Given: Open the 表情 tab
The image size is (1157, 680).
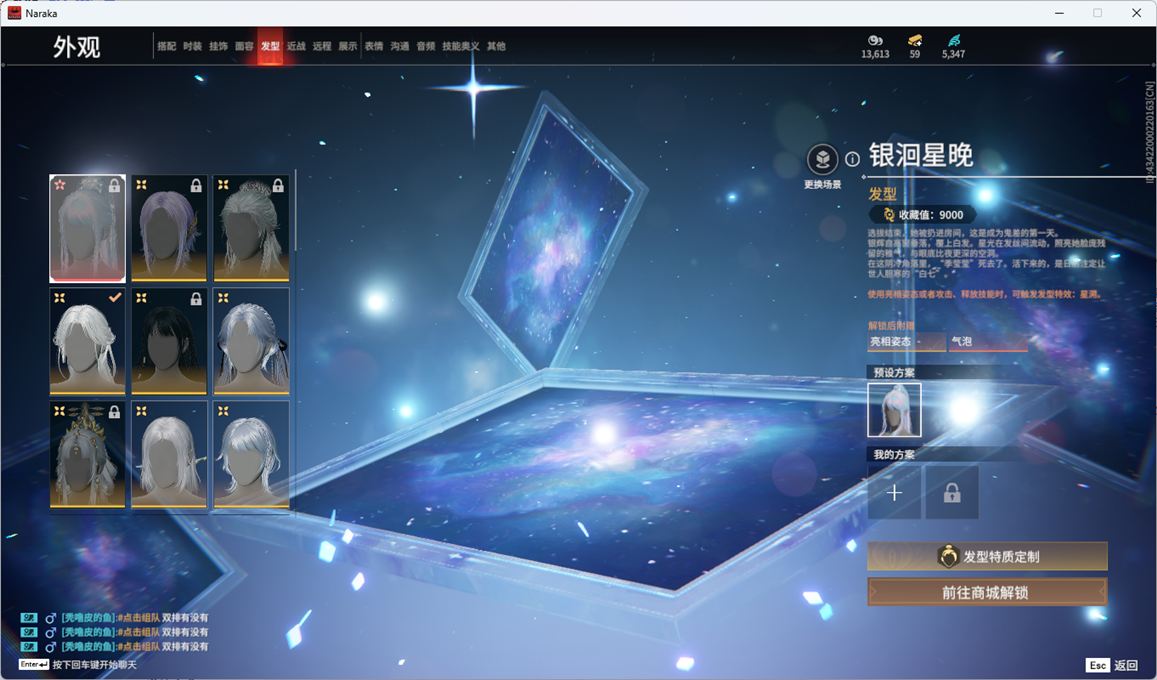Looking at the screenshot, I should point(374,46).
